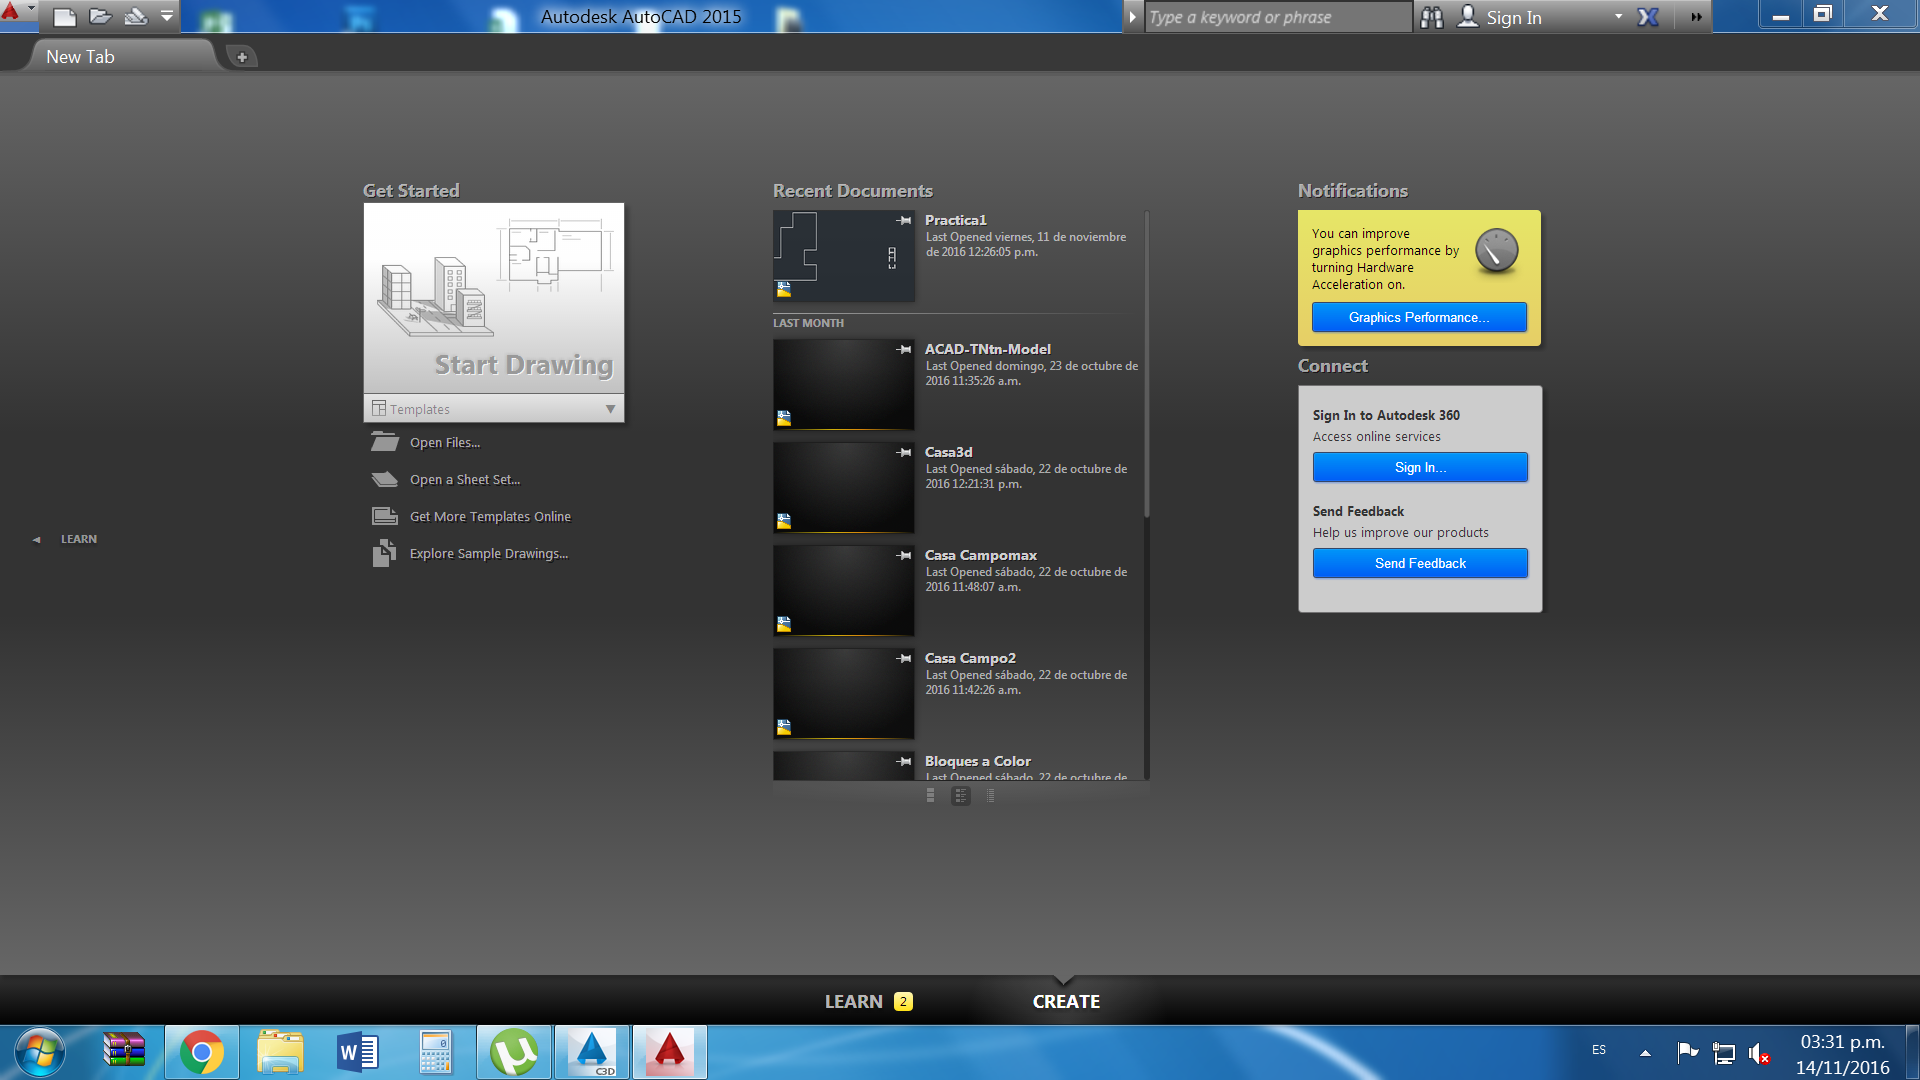
Task: Click the Start Drawing template icon
Action: click(x=495, y=297)
